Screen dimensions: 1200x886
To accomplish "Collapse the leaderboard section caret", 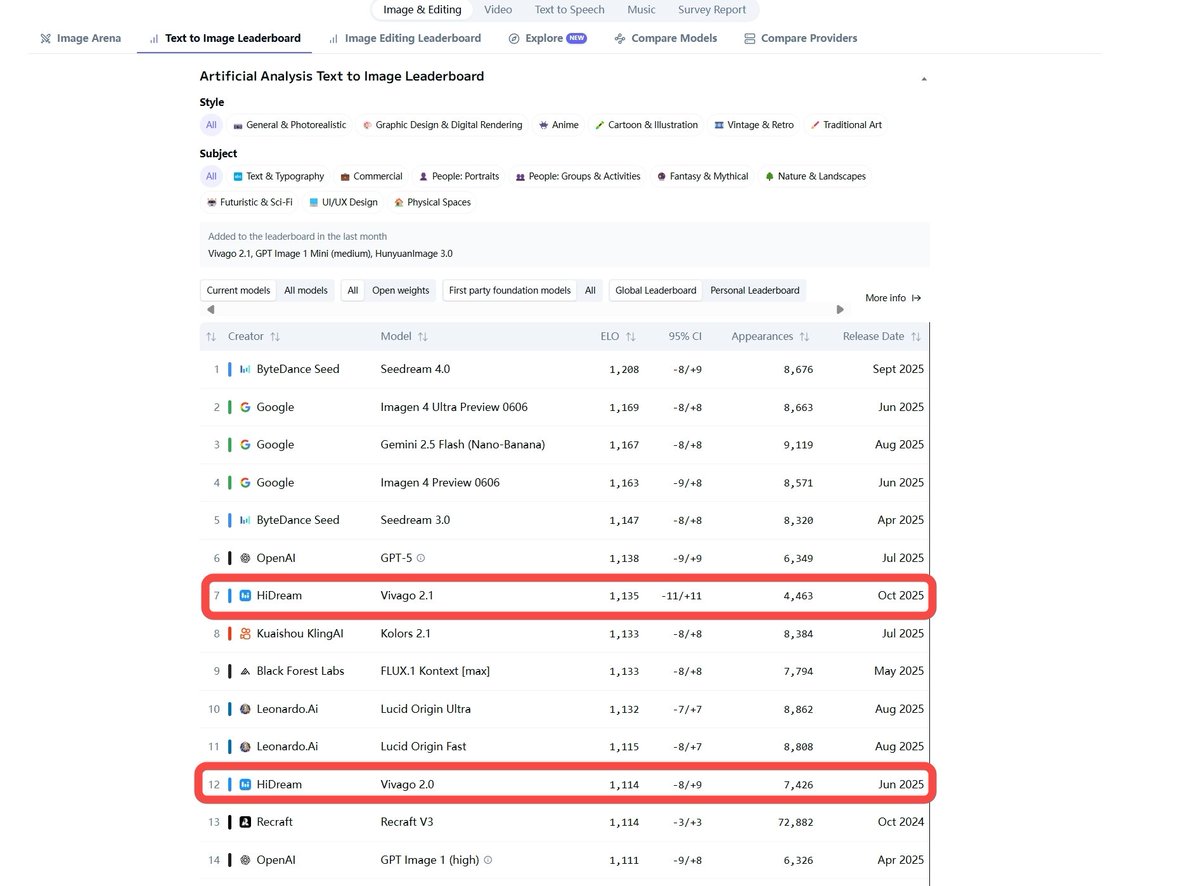I will [x=924, y=78].
